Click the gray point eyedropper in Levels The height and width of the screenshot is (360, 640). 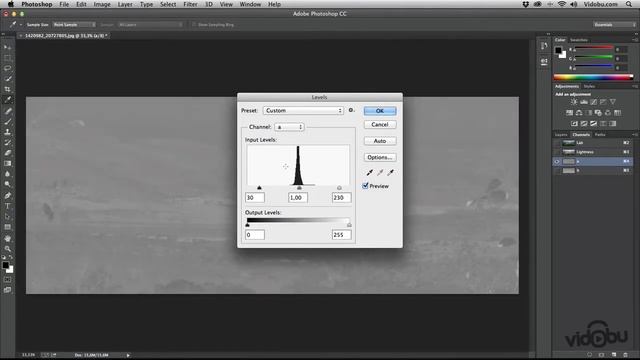click(x=380, y=173)
